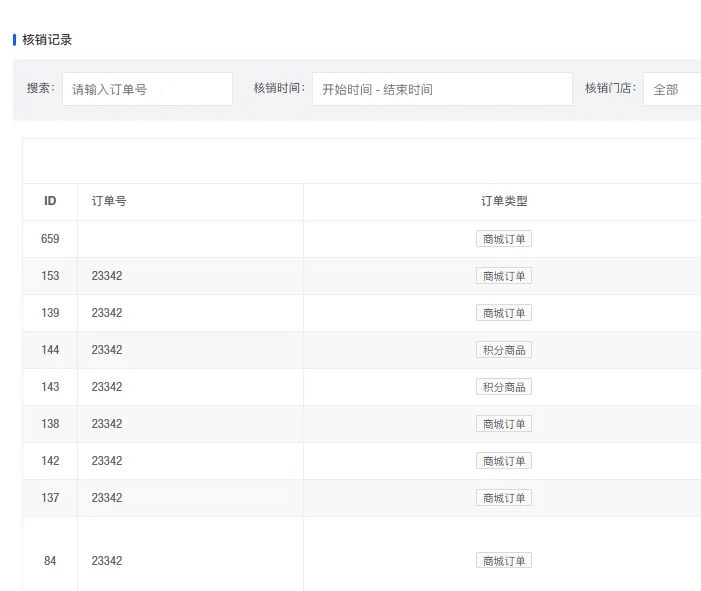Select the ID cell 84

50,561
